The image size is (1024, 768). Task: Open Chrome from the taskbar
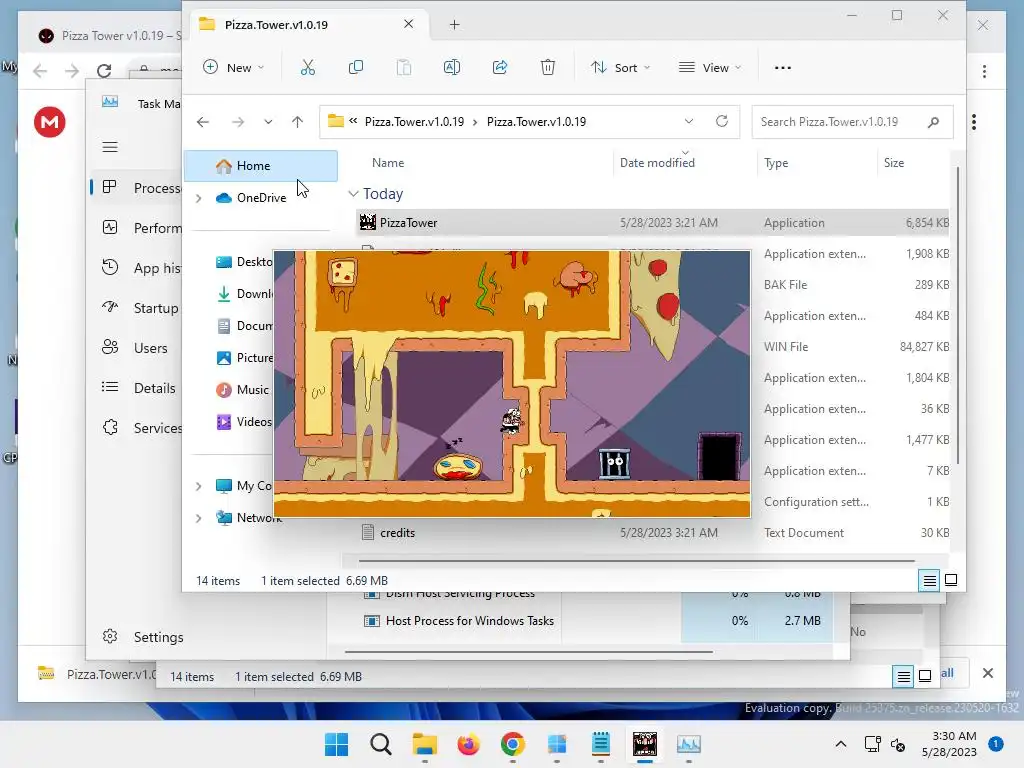(x=513, y=744)
